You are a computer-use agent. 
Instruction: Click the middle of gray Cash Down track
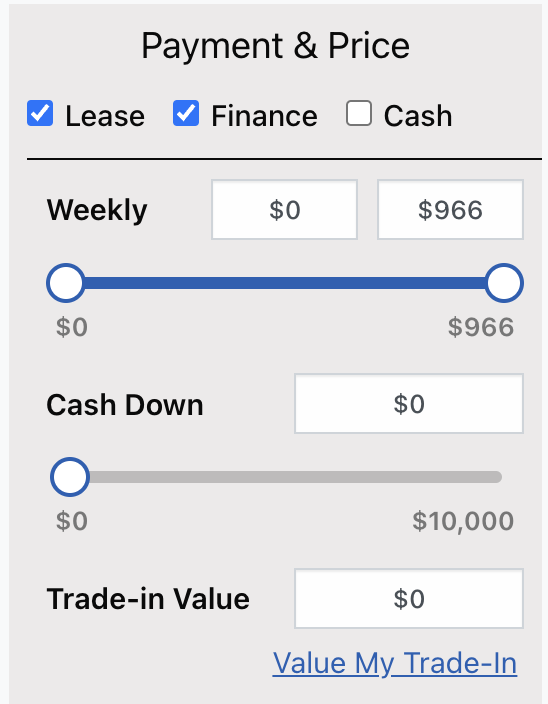pos(296,477)
